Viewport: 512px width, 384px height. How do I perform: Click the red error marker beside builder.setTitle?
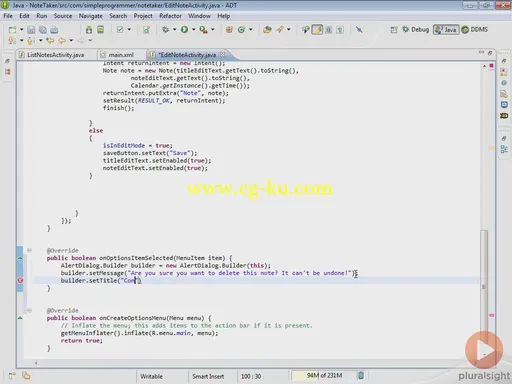click(20, 280)
